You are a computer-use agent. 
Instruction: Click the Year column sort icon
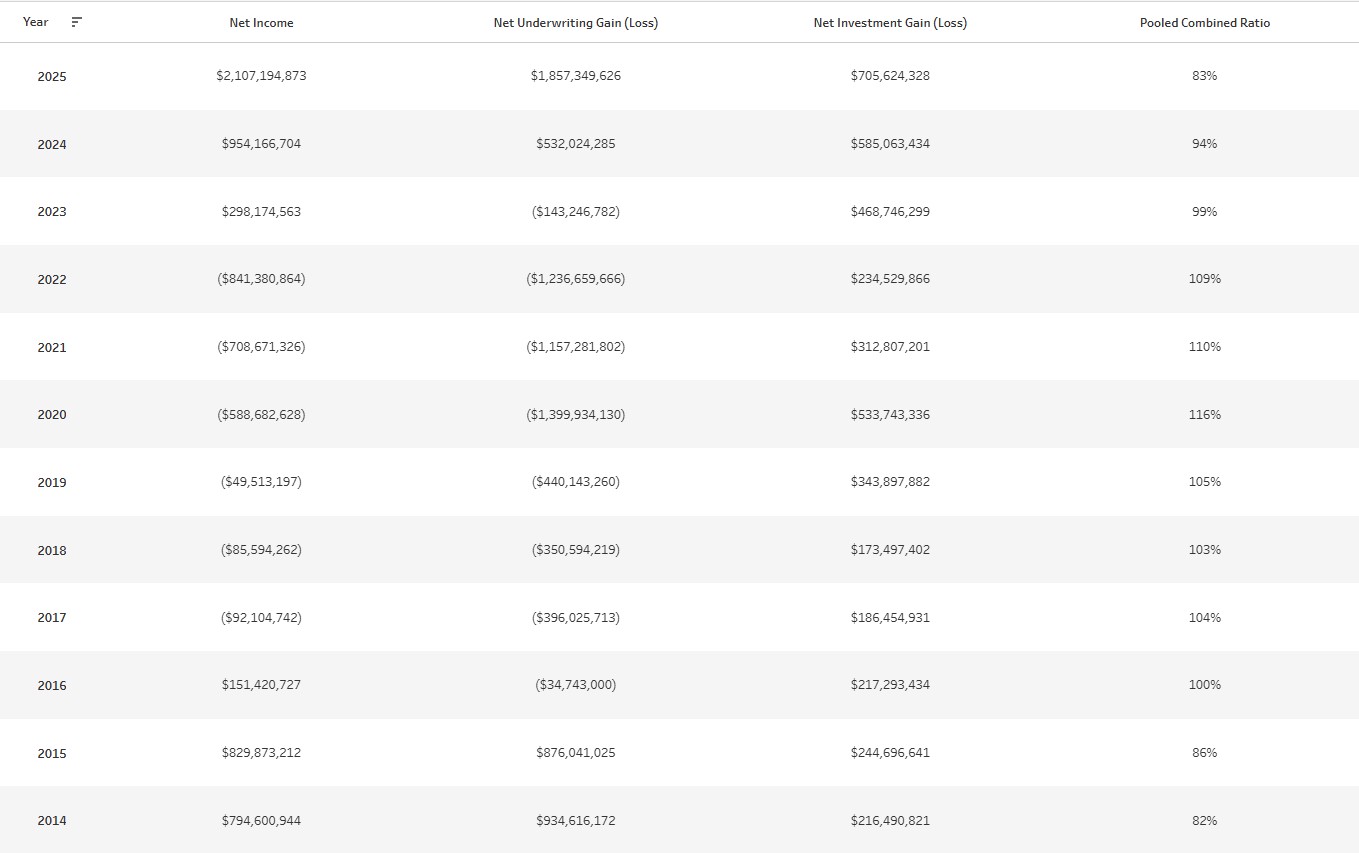[77, 22]
